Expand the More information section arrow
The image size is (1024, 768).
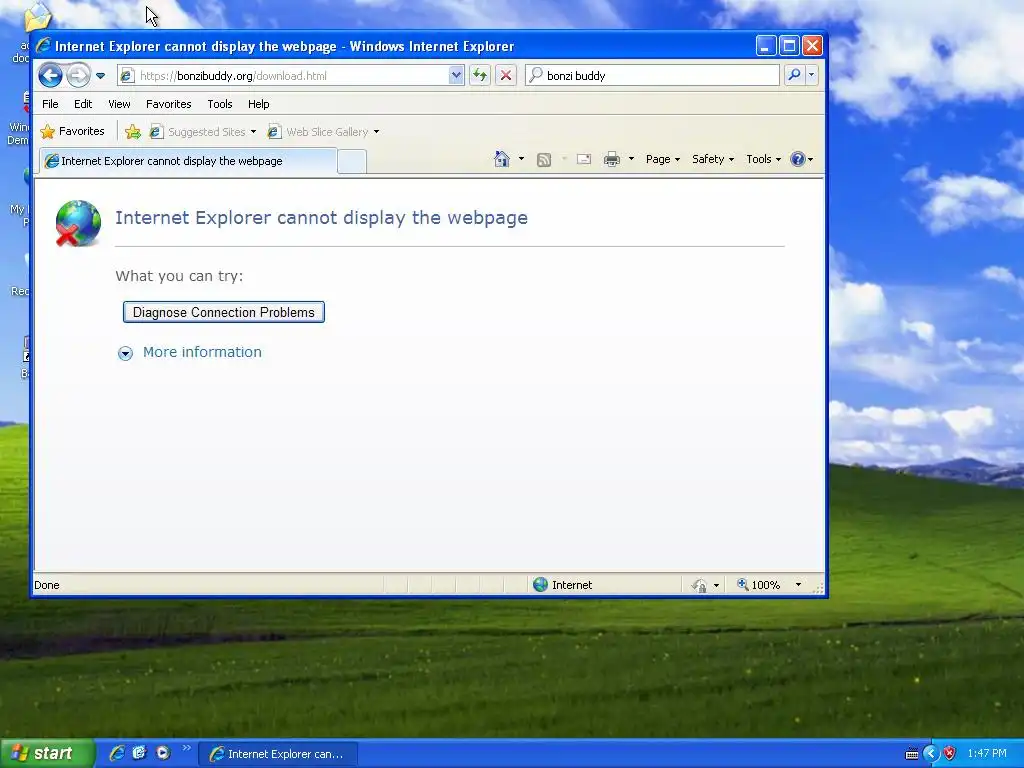coord(125,353)
